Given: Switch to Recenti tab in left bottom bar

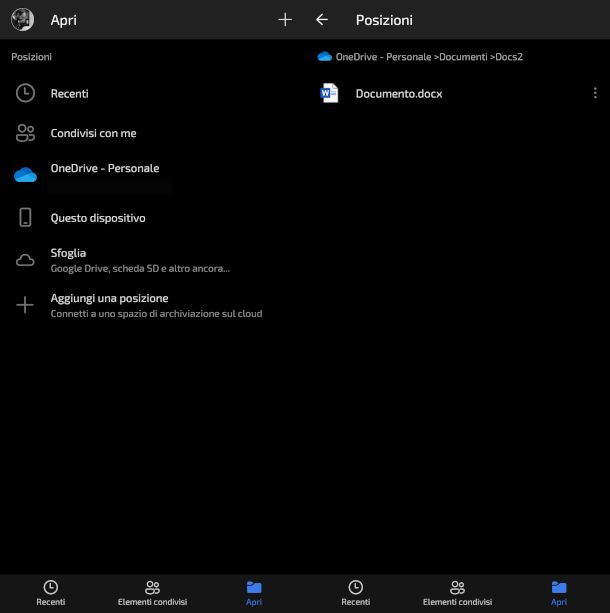Looking at the screenshot, I should click(x=51, y=593).
